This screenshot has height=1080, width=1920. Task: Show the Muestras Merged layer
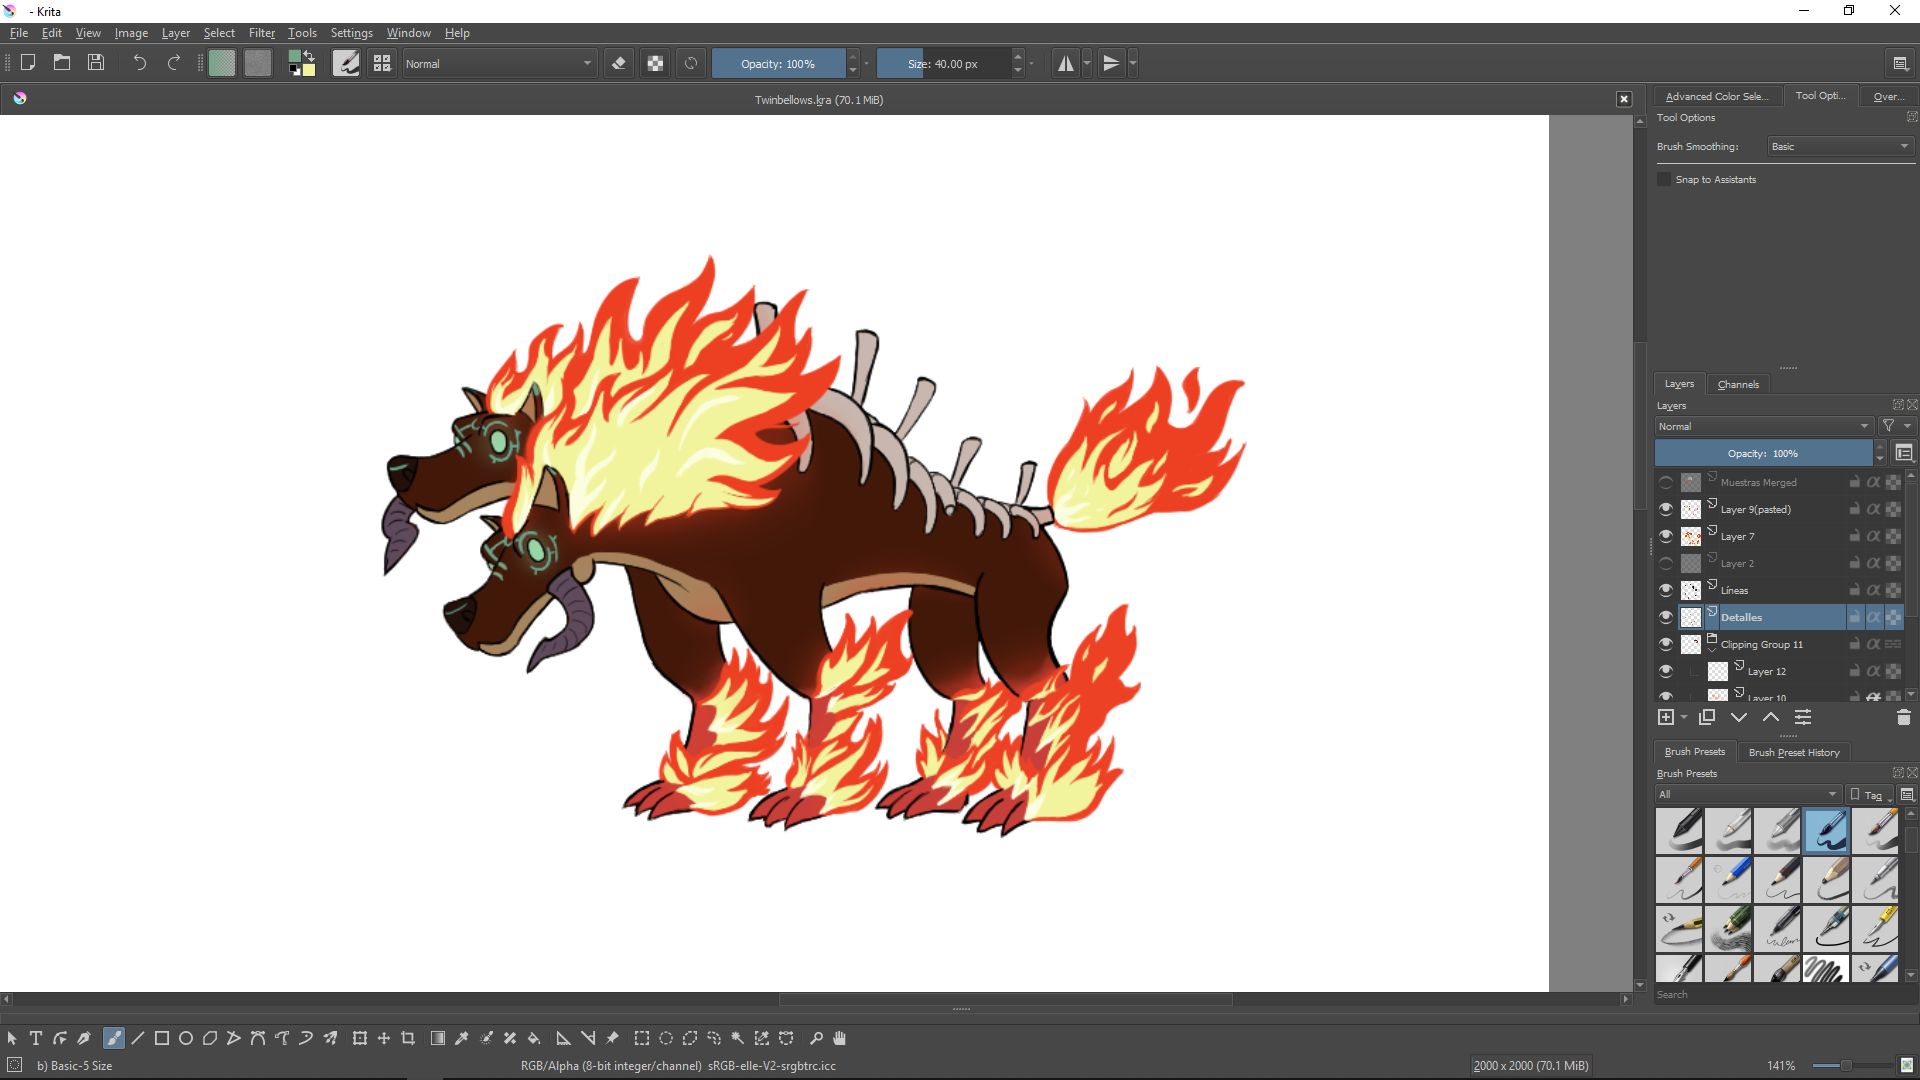(1666, 482)
